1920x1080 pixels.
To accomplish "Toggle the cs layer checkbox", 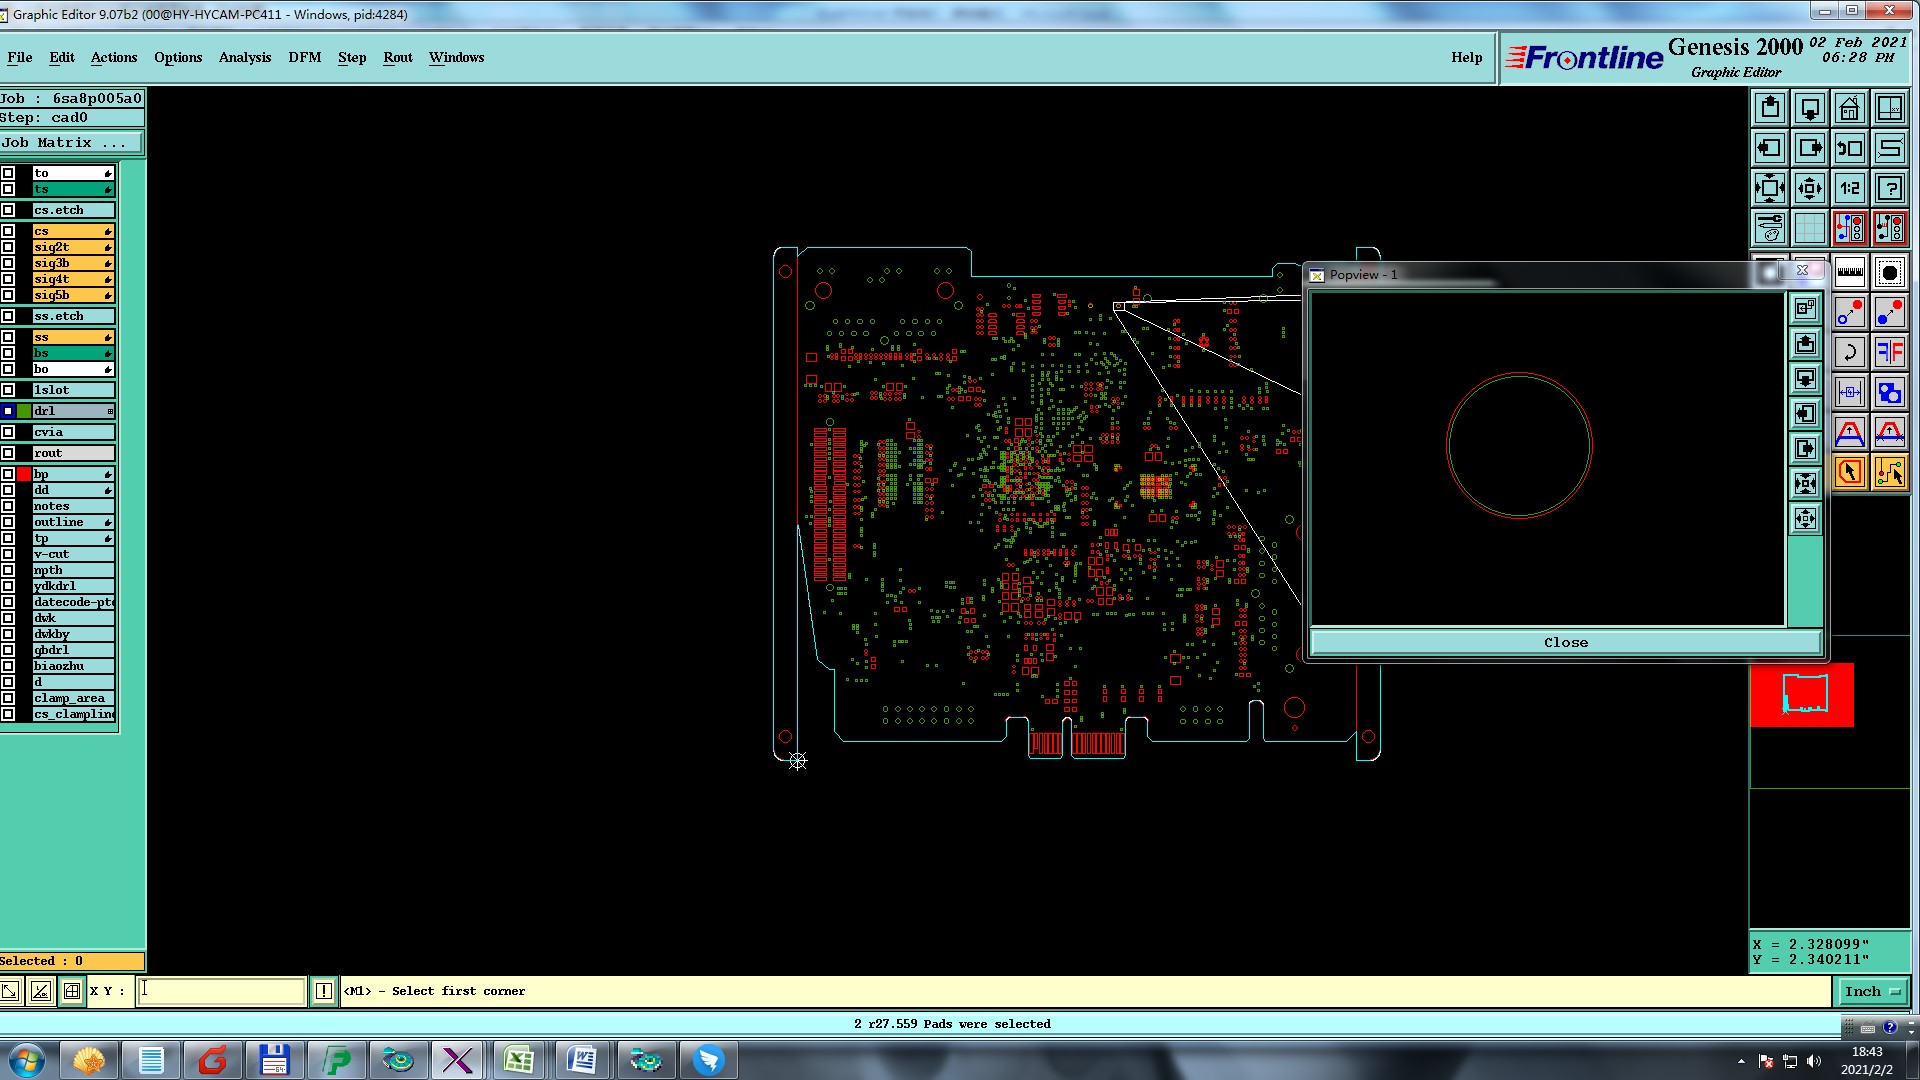I will click(x=8, y=231).
